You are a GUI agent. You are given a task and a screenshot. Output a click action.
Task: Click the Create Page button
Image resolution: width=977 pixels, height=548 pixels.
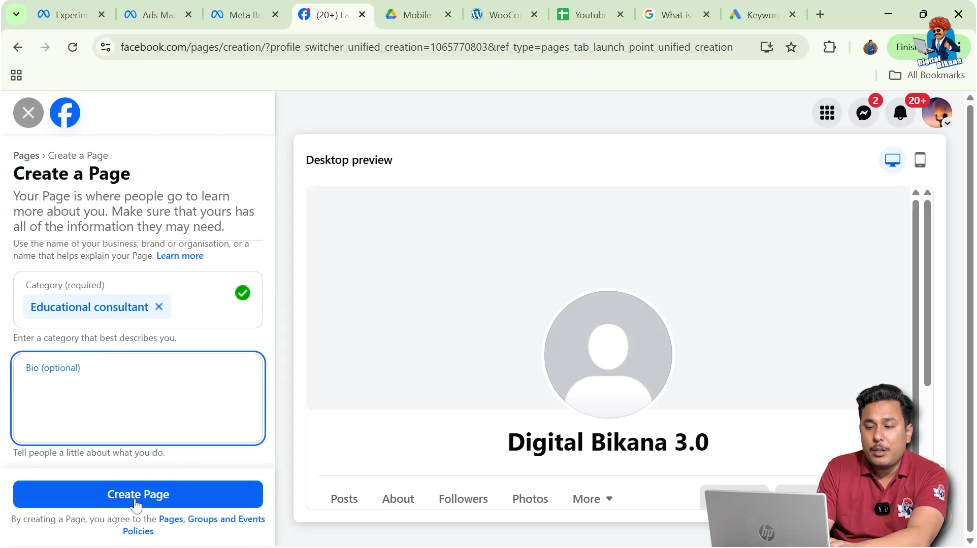[138, 494]
